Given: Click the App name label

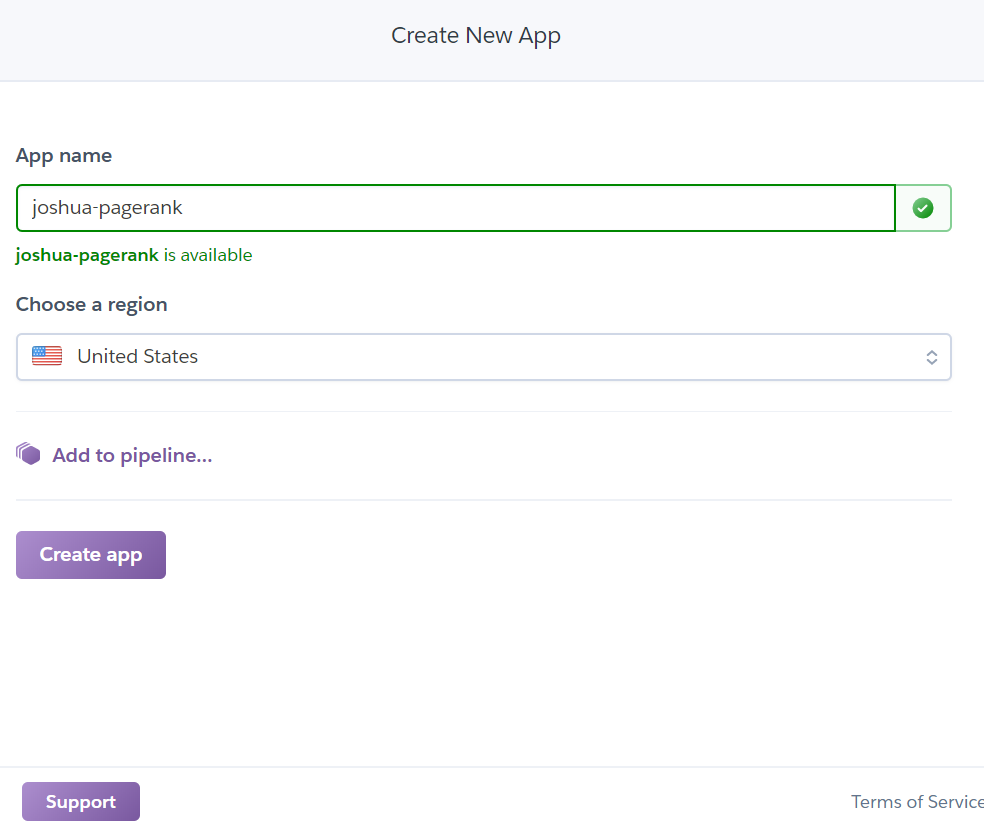Looking at the screenshot, I should click(64, 156).
